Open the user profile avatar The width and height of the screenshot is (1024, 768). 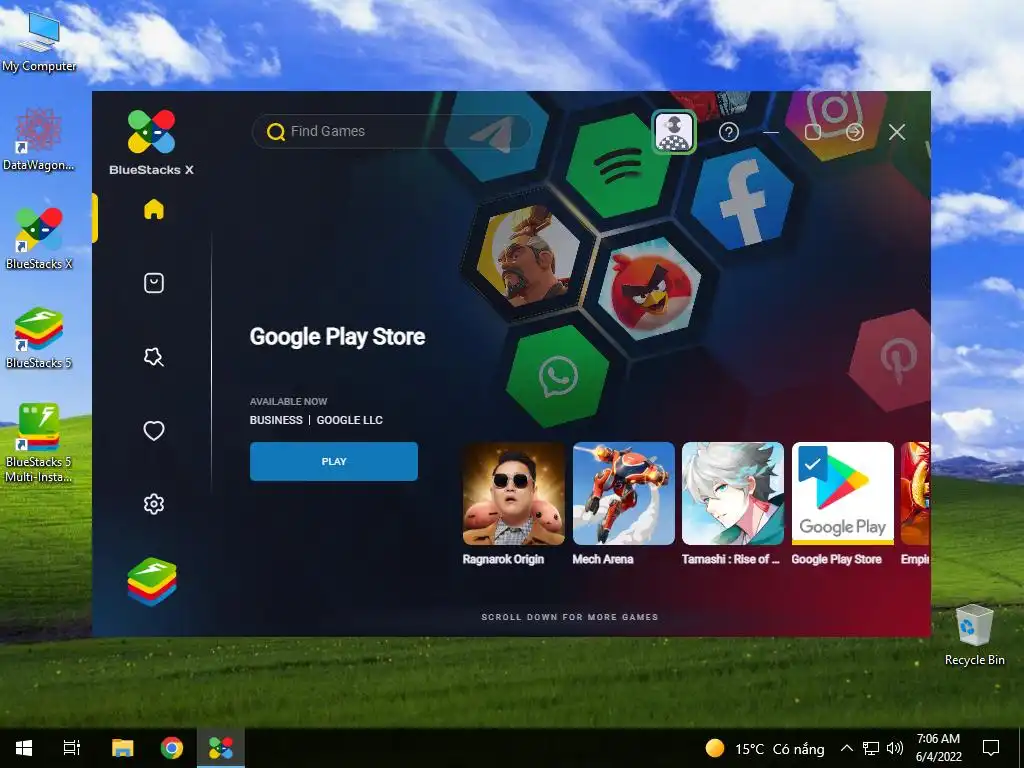[x=674, y=132]
